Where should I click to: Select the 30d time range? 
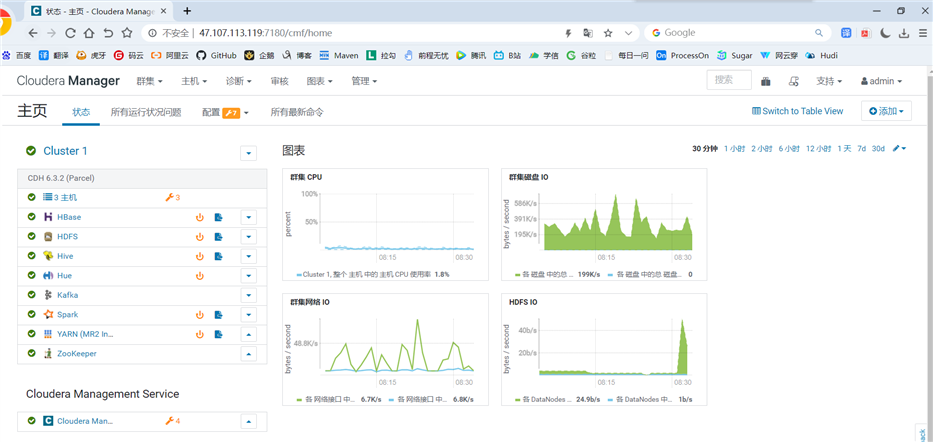pyautogui.click(x=878, y=149)
